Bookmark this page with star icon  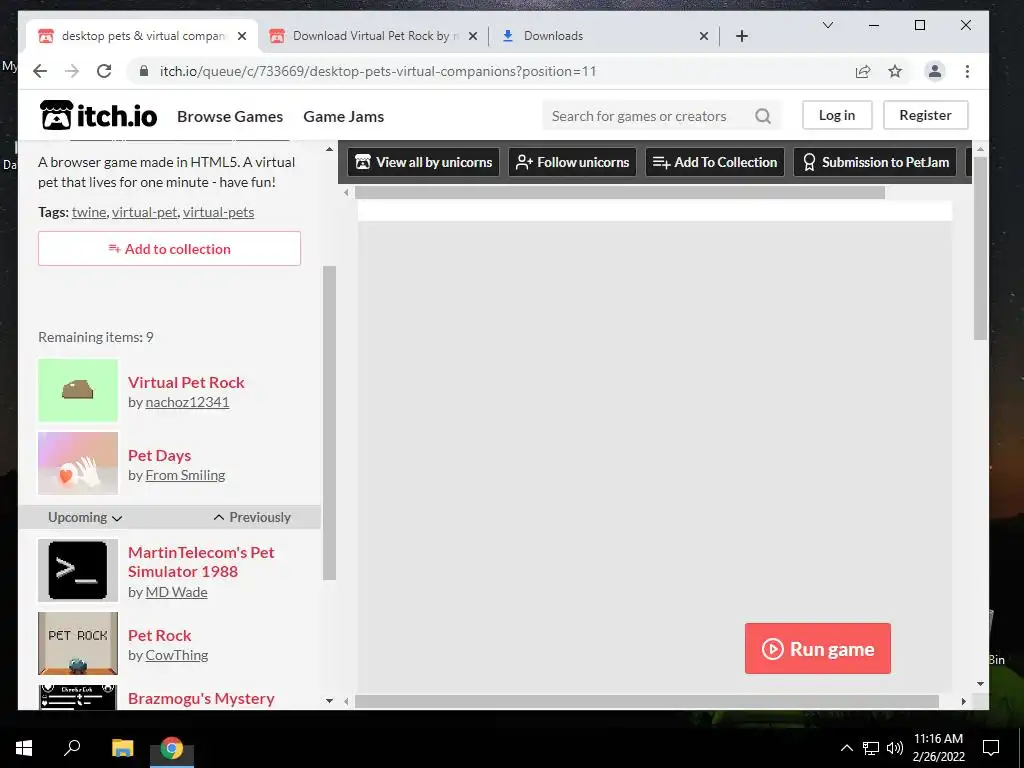[x=895, y=71]
